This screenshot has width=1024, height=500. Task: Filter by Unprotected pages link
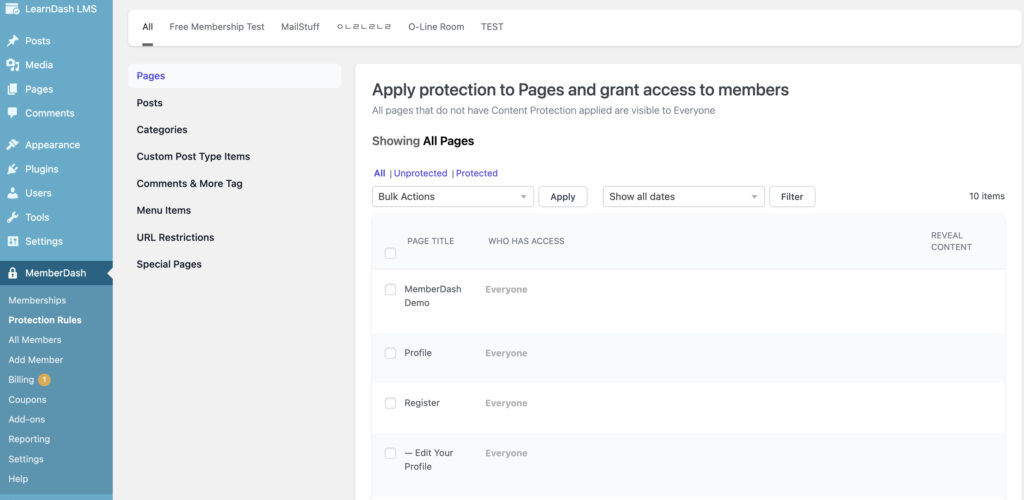[x=420, y=174]
